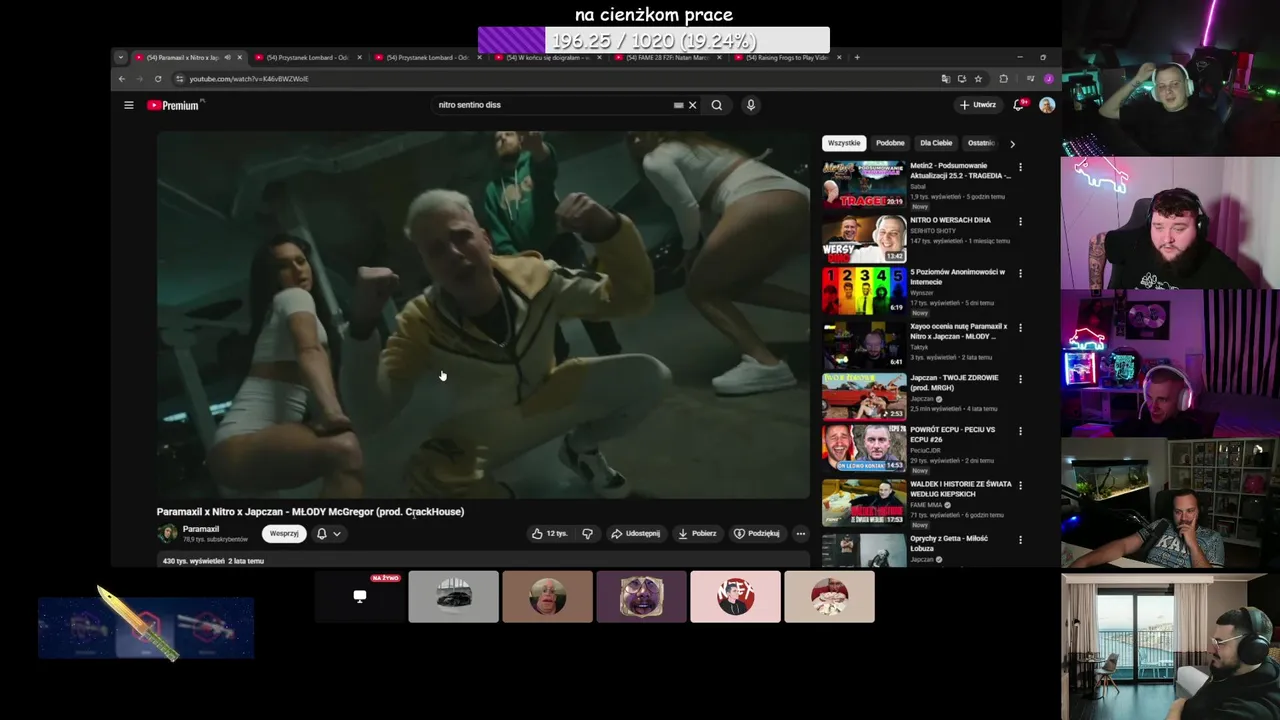Download video with Pobierz button

coord(697,534)
